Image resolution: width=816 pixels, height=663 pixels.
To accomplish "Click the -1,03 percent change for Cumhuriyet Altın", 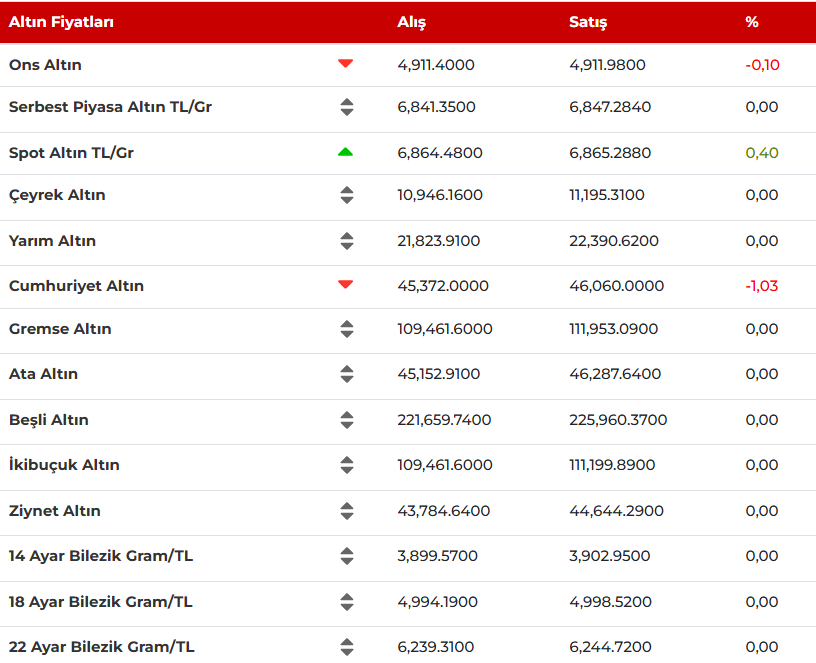I will [x=761, y=286].
